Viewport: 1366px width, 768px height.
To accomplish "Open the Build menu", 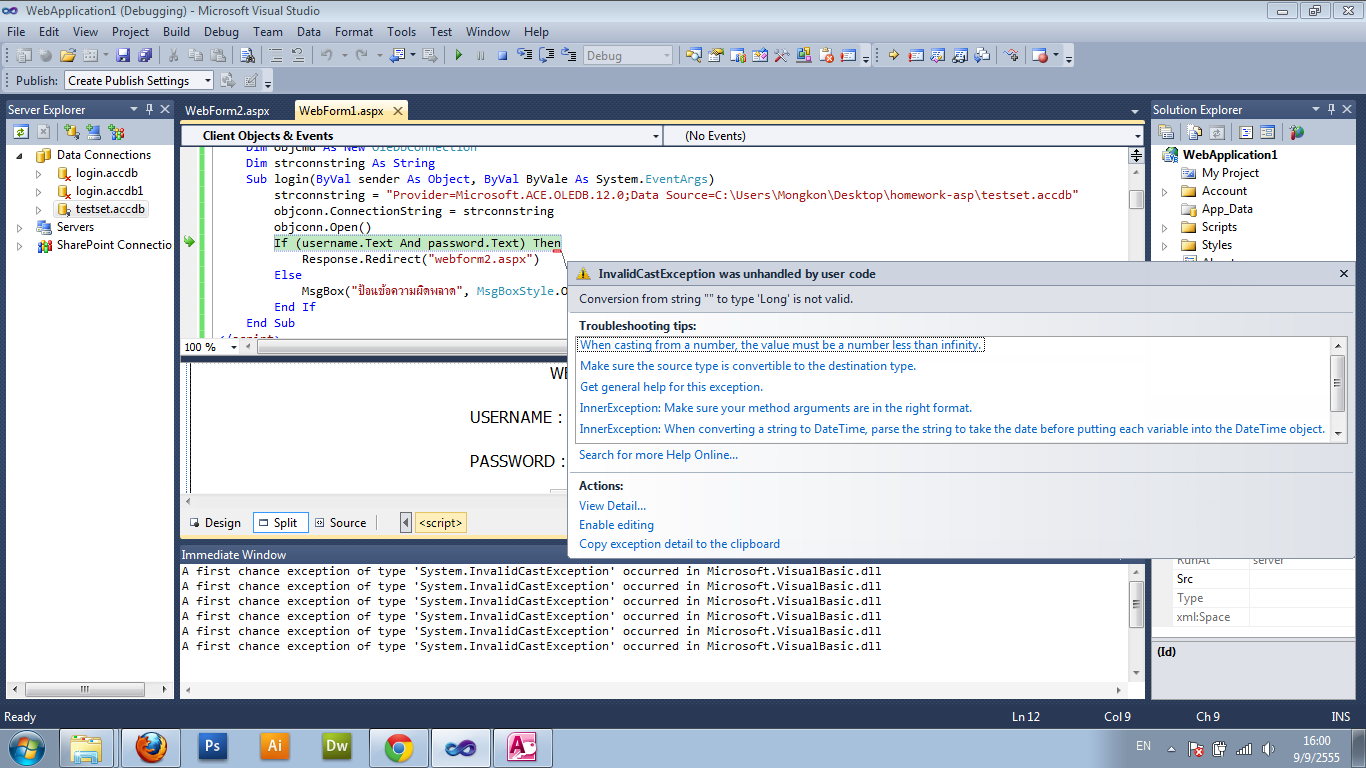I will pyautogui.click(x=176, y=32).
